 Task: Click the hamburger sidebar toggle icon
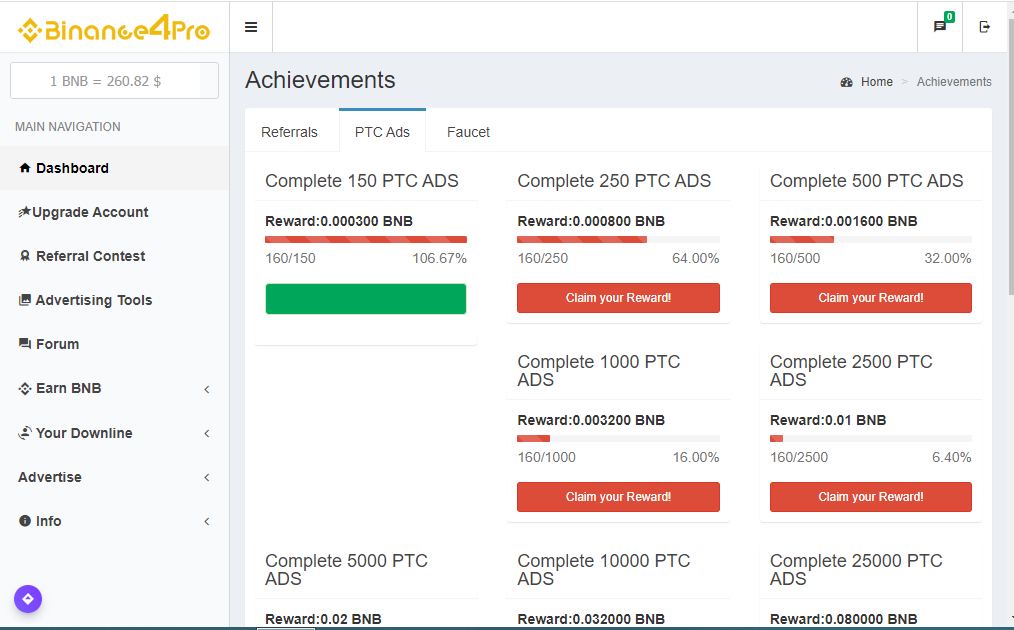[x=251, y=27]
